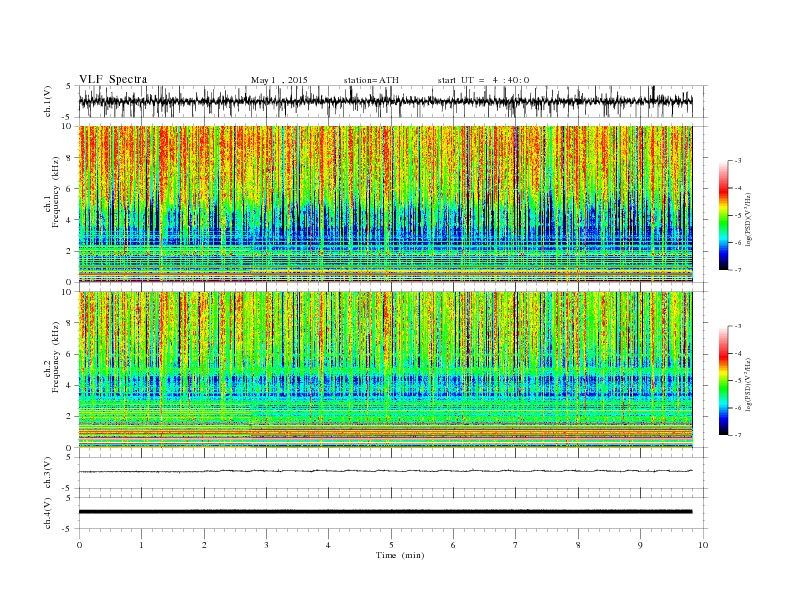Viewport: 792px width, 612px height.
Task: Click the "-3" tick on ch.1 color bar
Action: click(737, 161)
